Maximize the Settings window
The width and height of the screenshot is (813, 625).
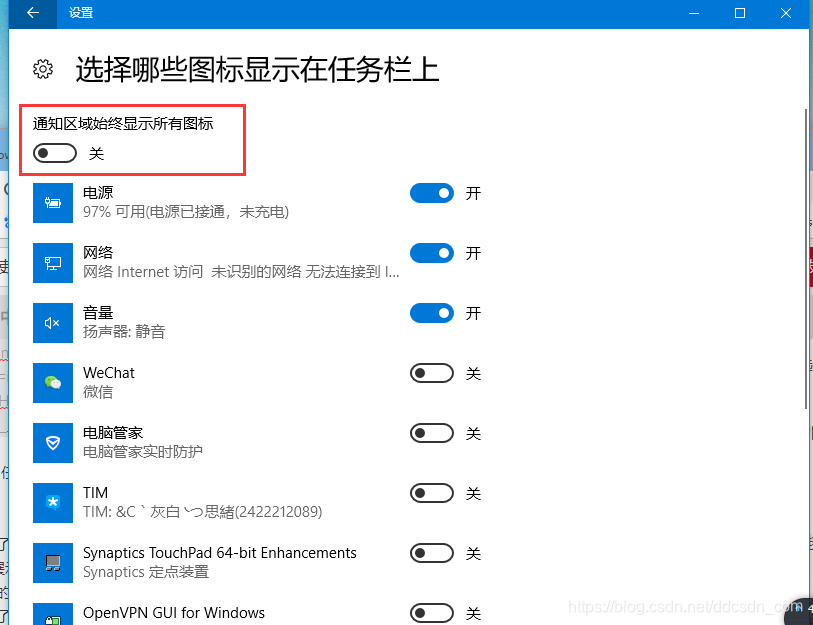[740, 13]
